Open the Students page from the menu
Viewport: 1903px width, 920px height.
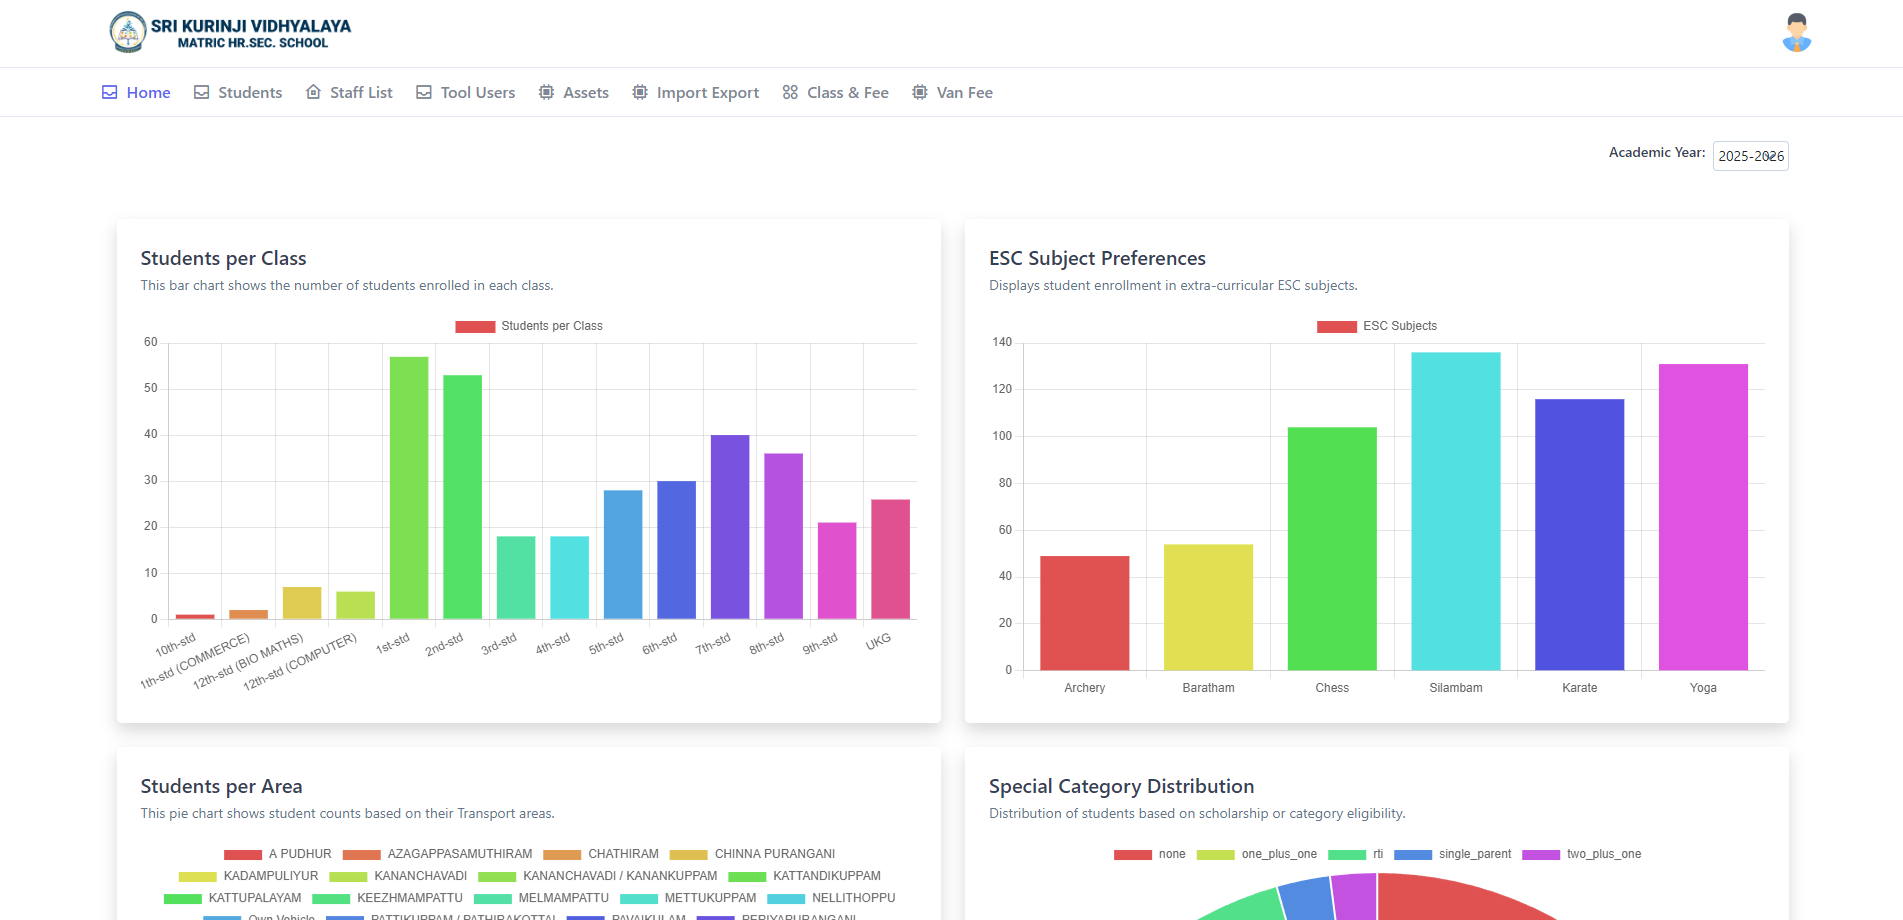[249, 92]
